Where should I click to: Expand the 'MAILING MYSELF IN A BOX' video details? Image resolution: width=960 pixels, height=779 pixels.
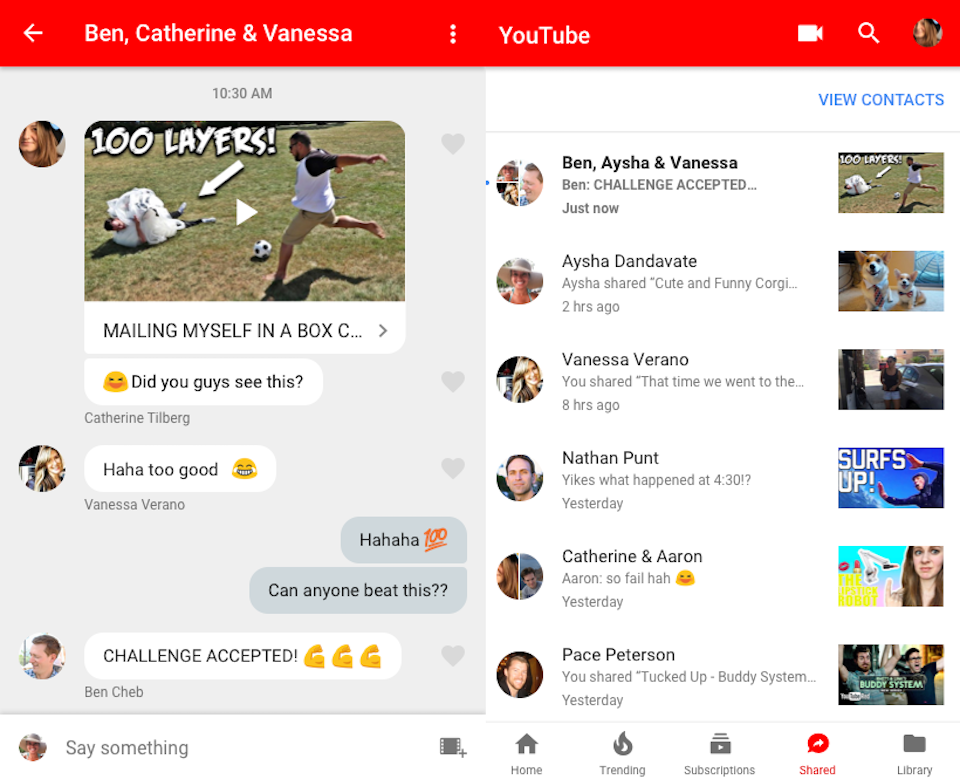(x=383, y=330)
